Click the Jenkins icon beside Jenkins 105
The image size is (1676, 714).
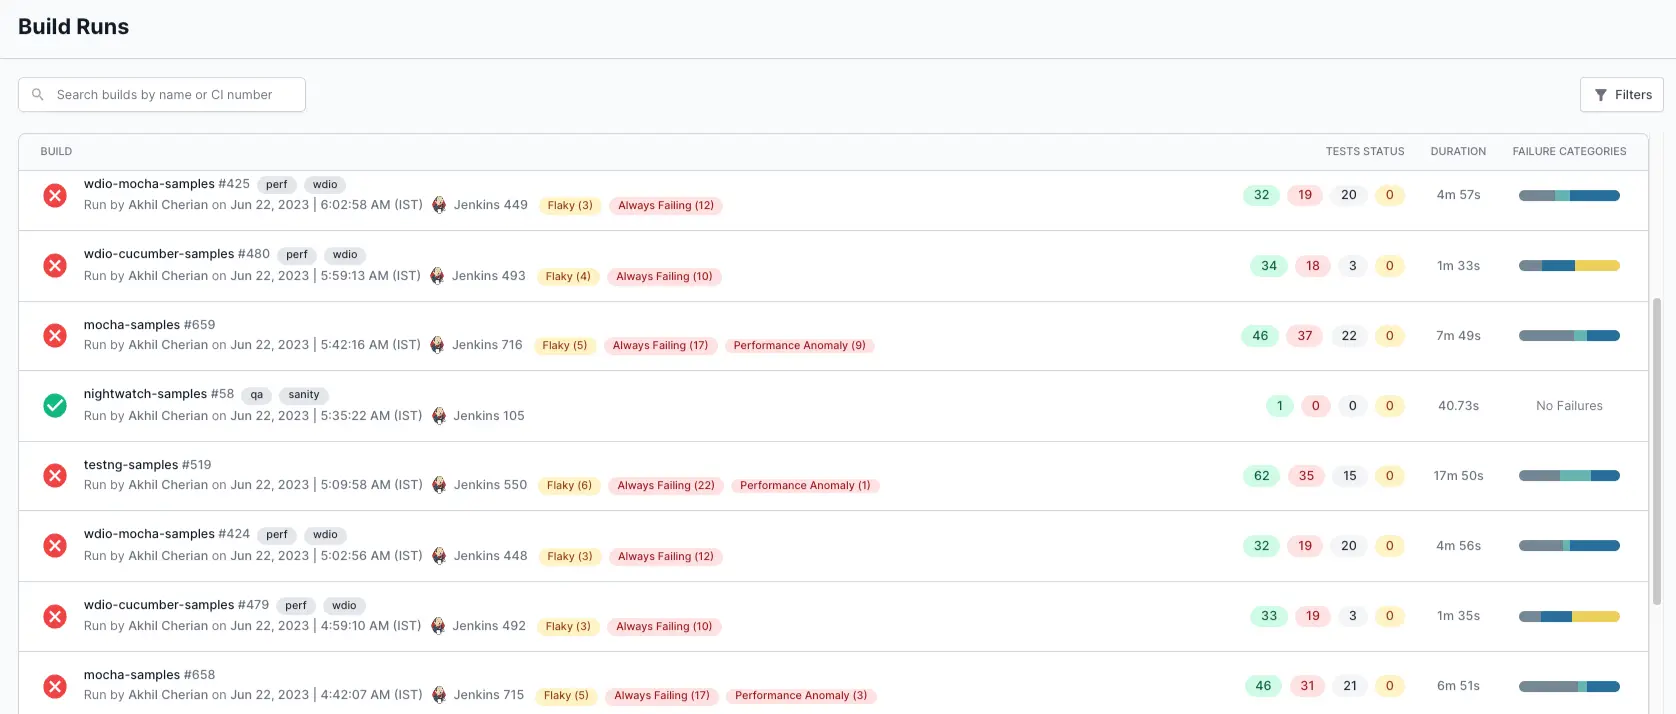pos(439,416)
